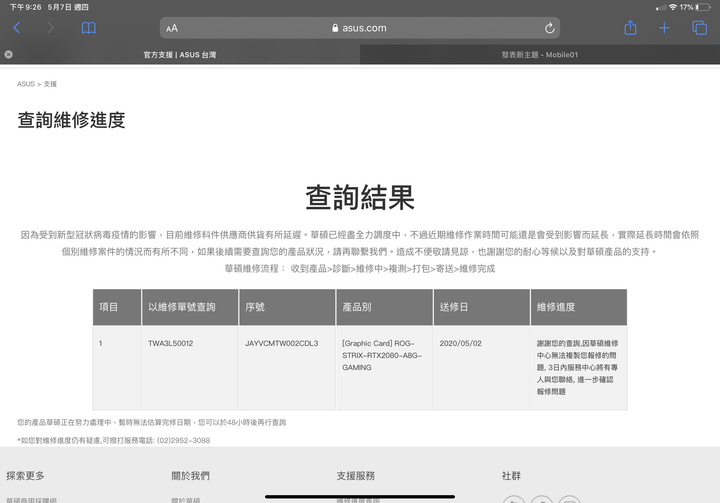The image size is (720, 503).
Task: Click the item number 1 cell
Action: tap(117, 367)
